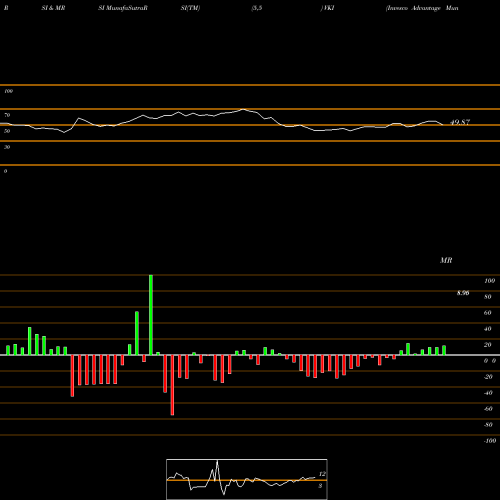Click the RSI peak near the 70 line
The width and height of the screenshot is (500, 500).
click(x=243, y=109)
